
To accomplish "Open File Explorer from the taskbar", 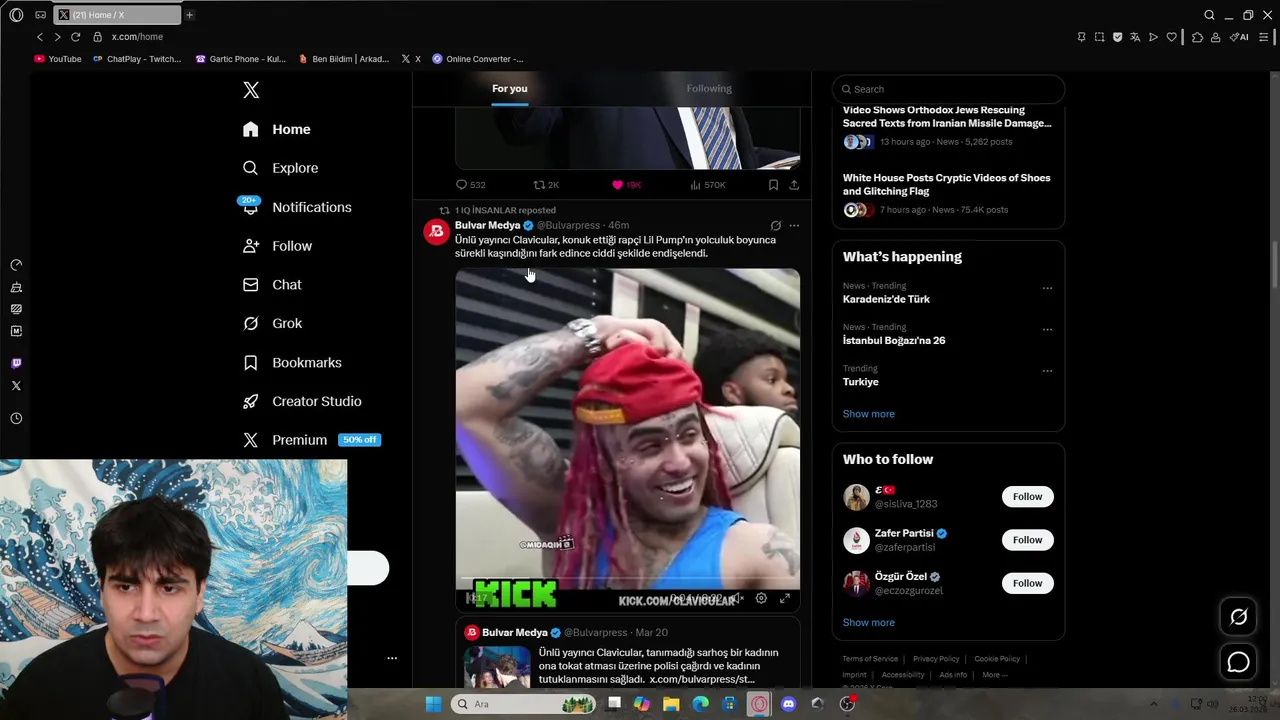I will point(671,704).
